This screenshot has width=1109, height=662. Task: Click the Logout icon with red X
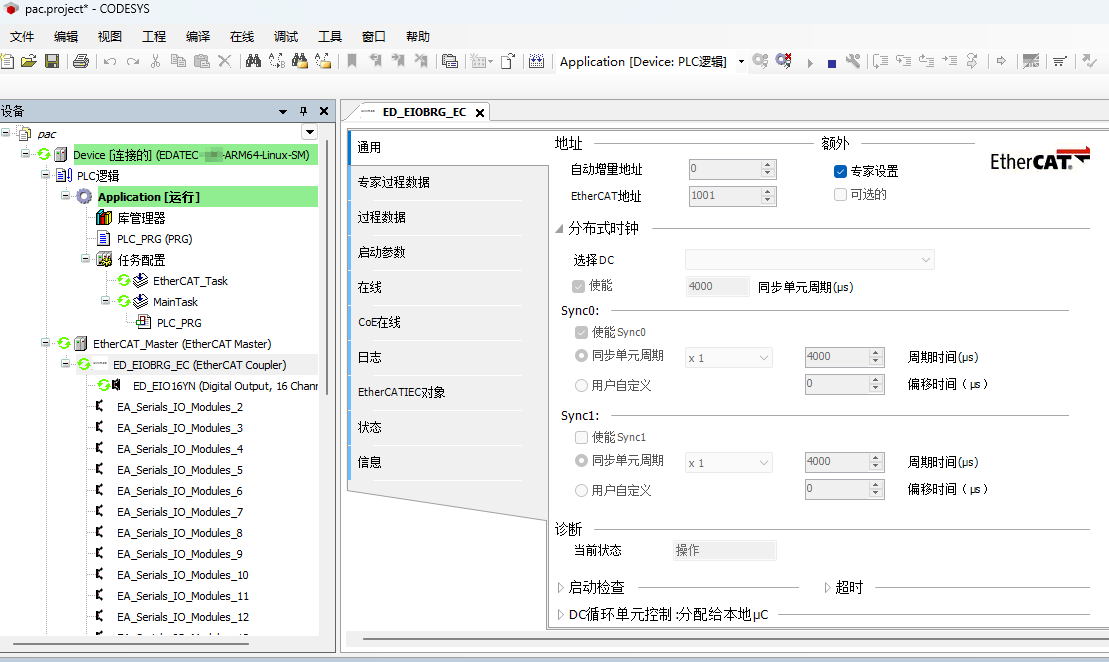point(784,62)
